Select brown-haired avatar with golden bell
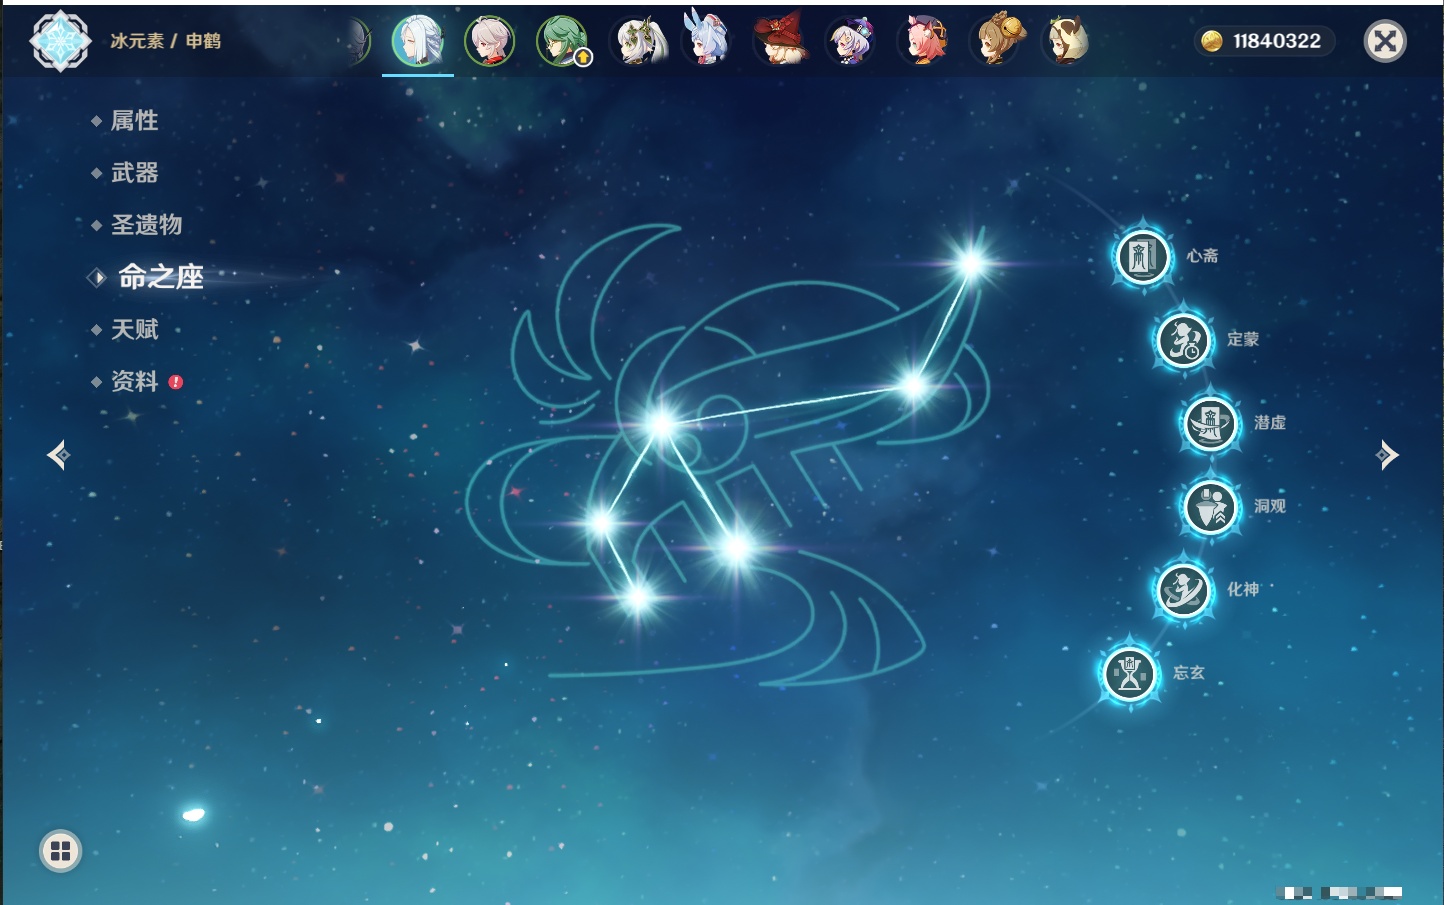The image size is (1444, 905). 997,40
